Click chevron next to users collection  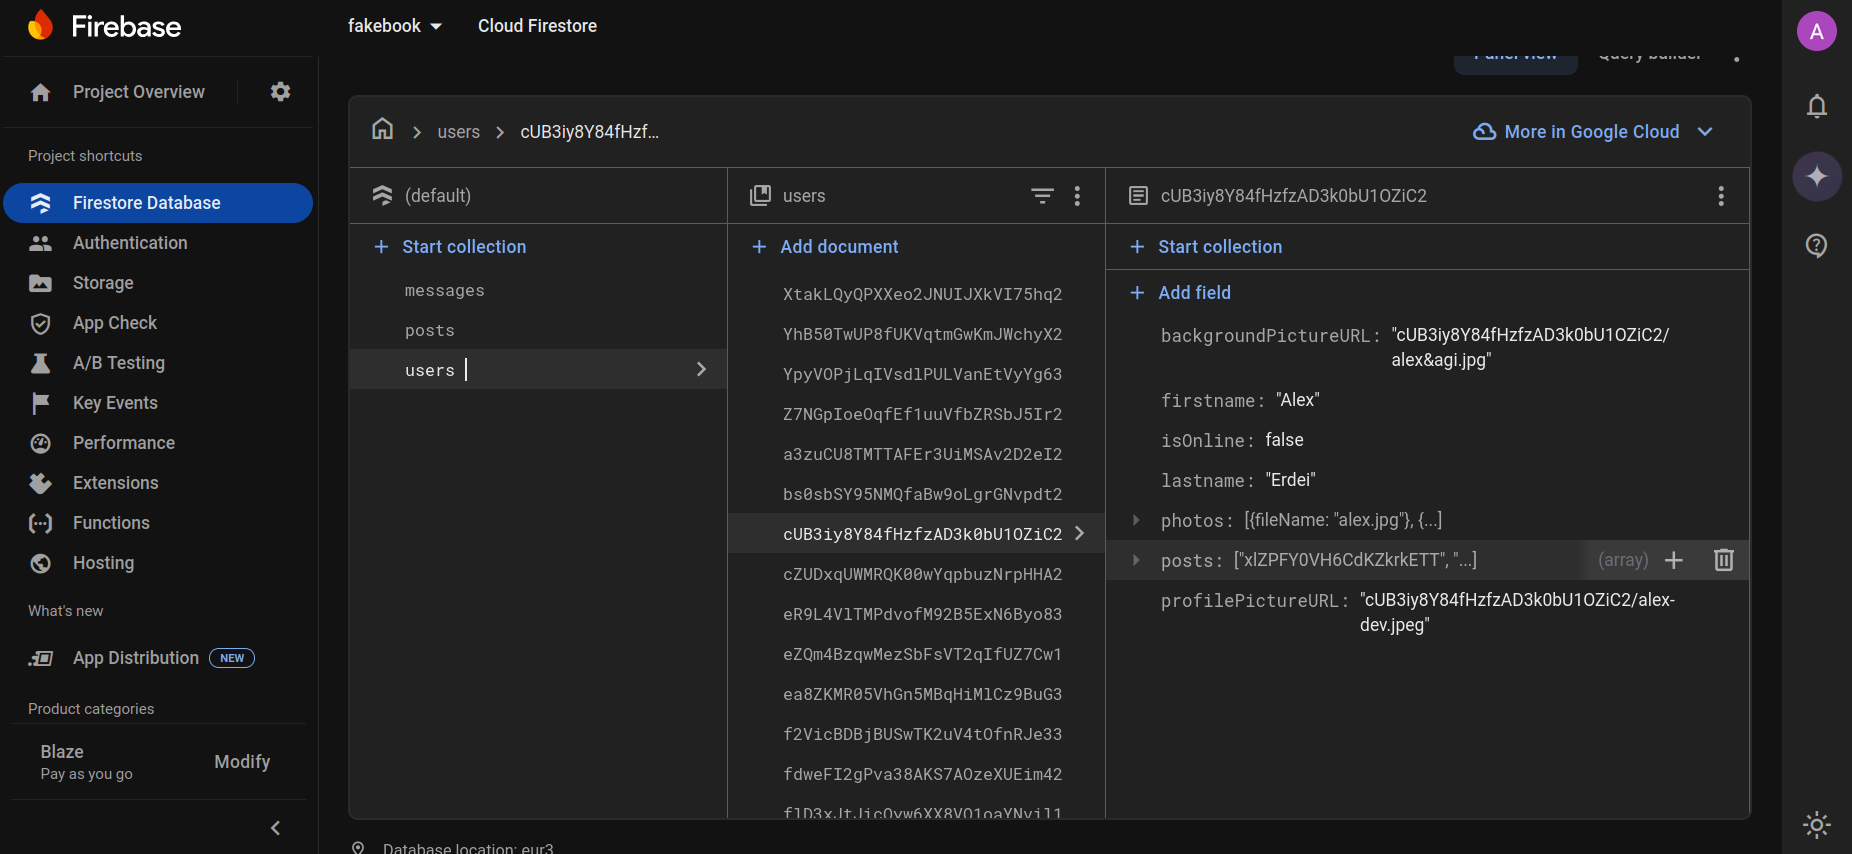(x=701, y=369)
